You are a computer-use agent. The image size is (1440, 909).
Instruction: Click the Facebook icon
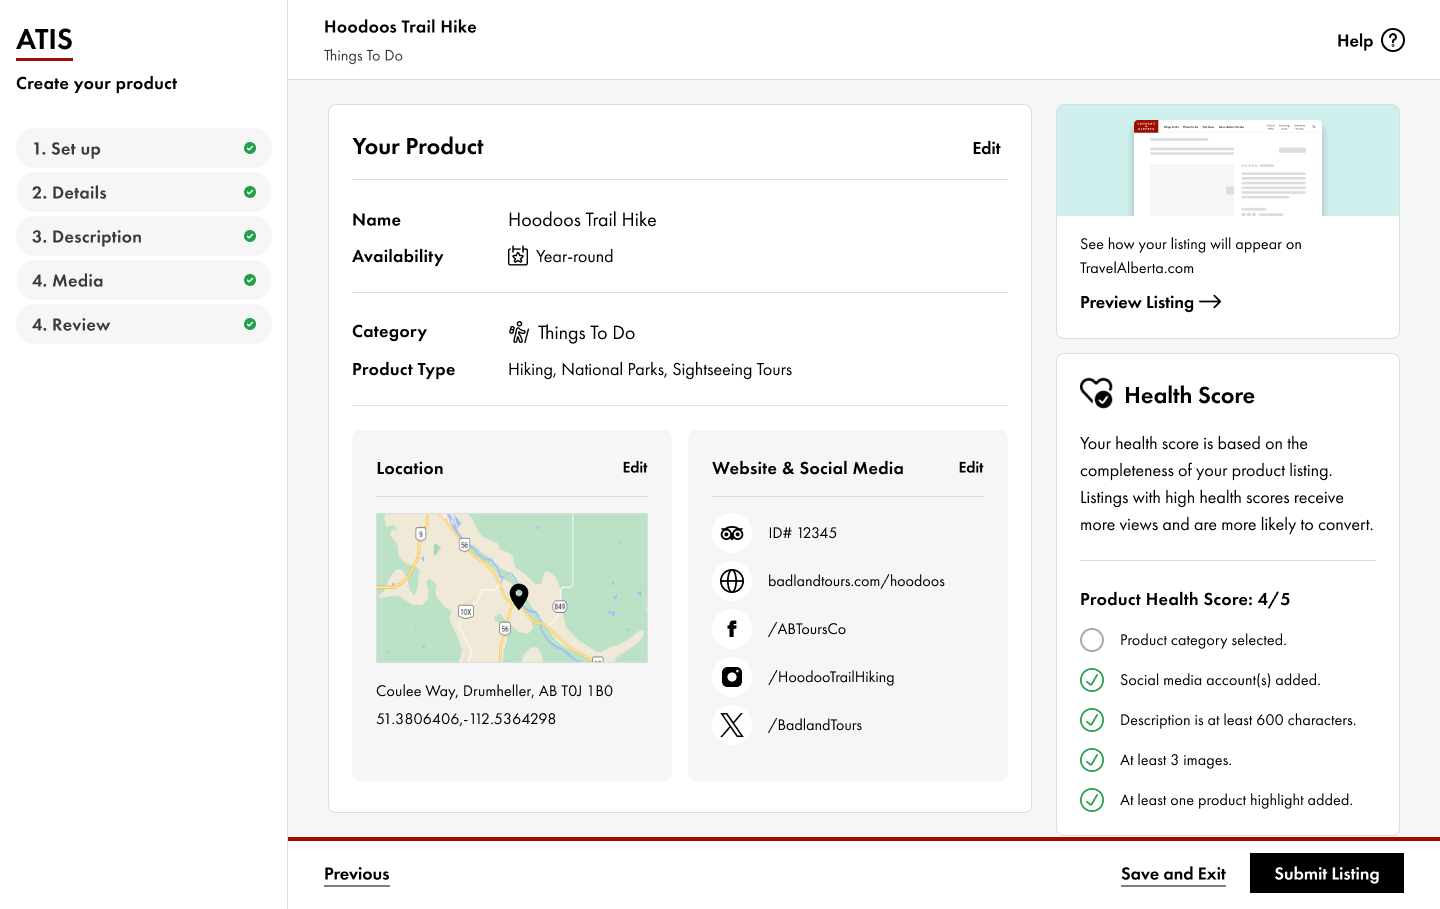click(x=732, y=629)
